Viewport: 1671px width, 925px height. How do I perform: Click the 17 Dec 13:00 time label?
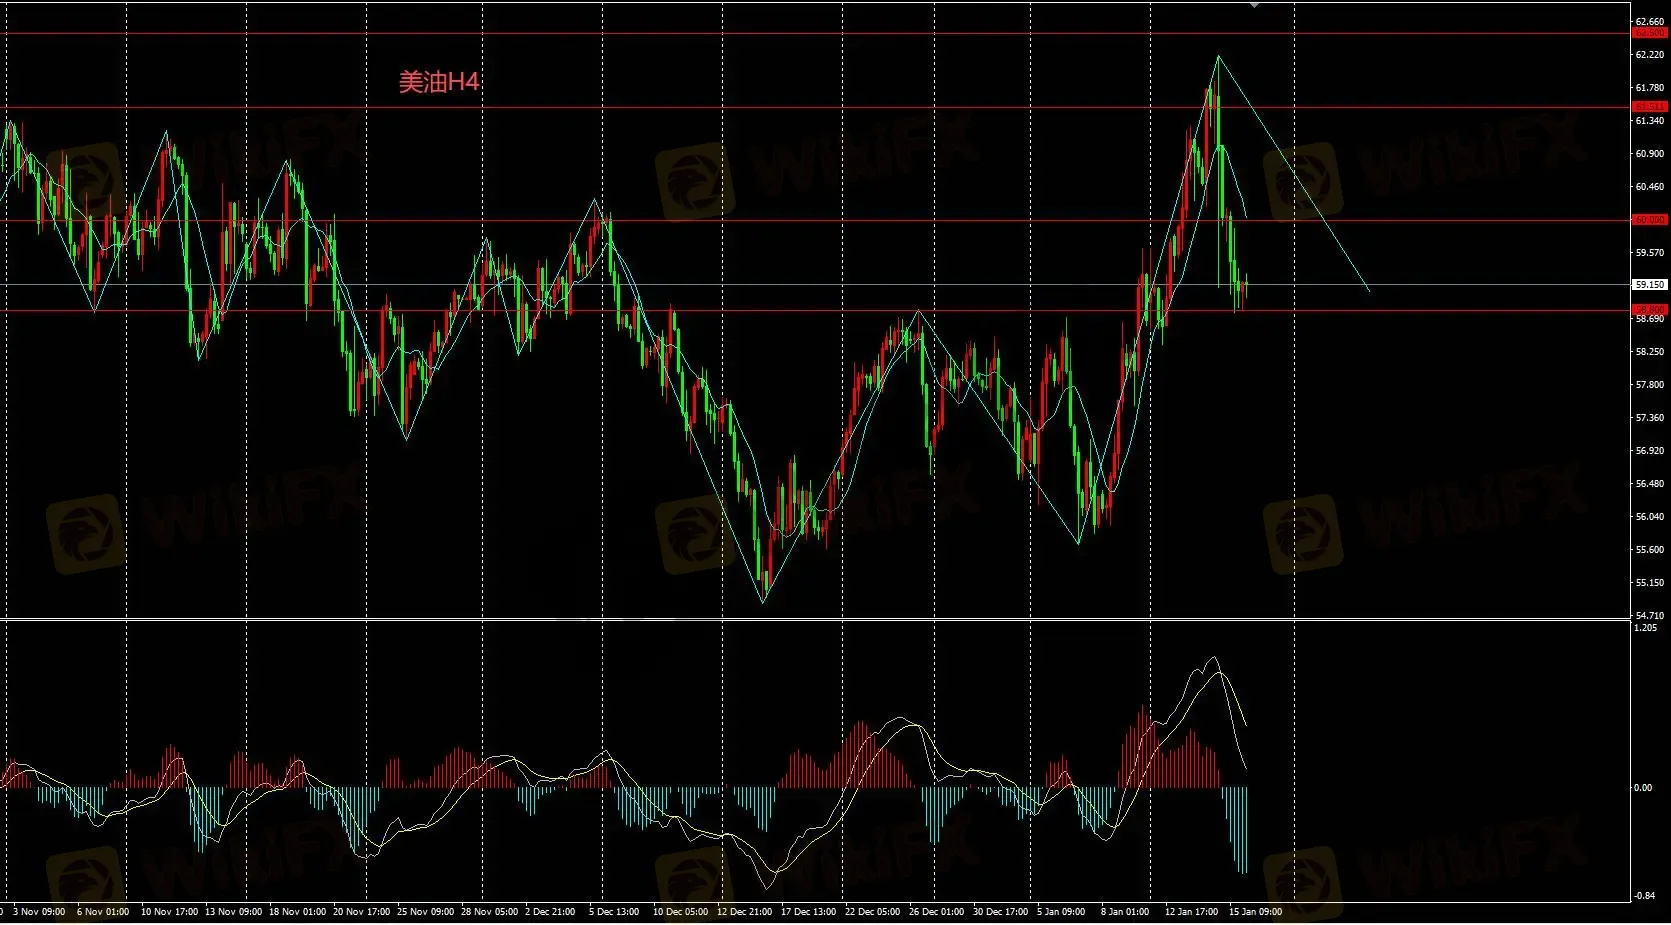(808, 912)
